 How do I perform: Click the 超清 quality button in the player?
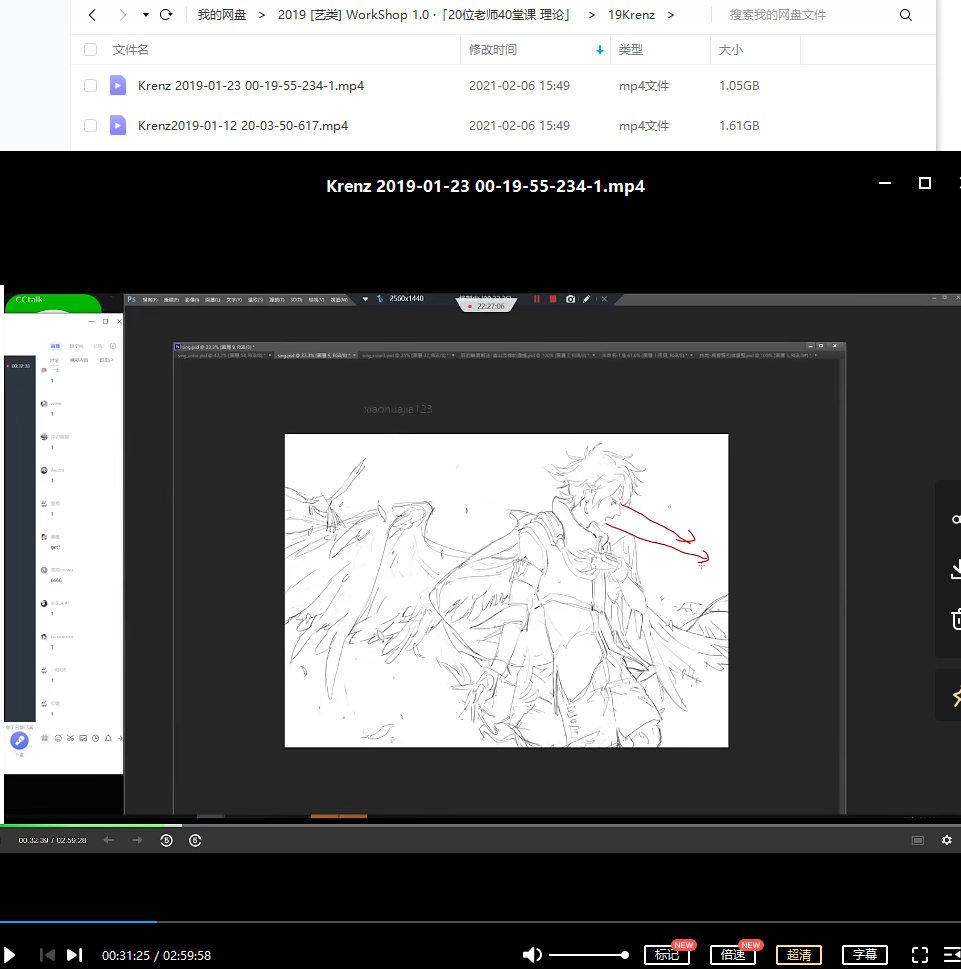pos(799,955)
